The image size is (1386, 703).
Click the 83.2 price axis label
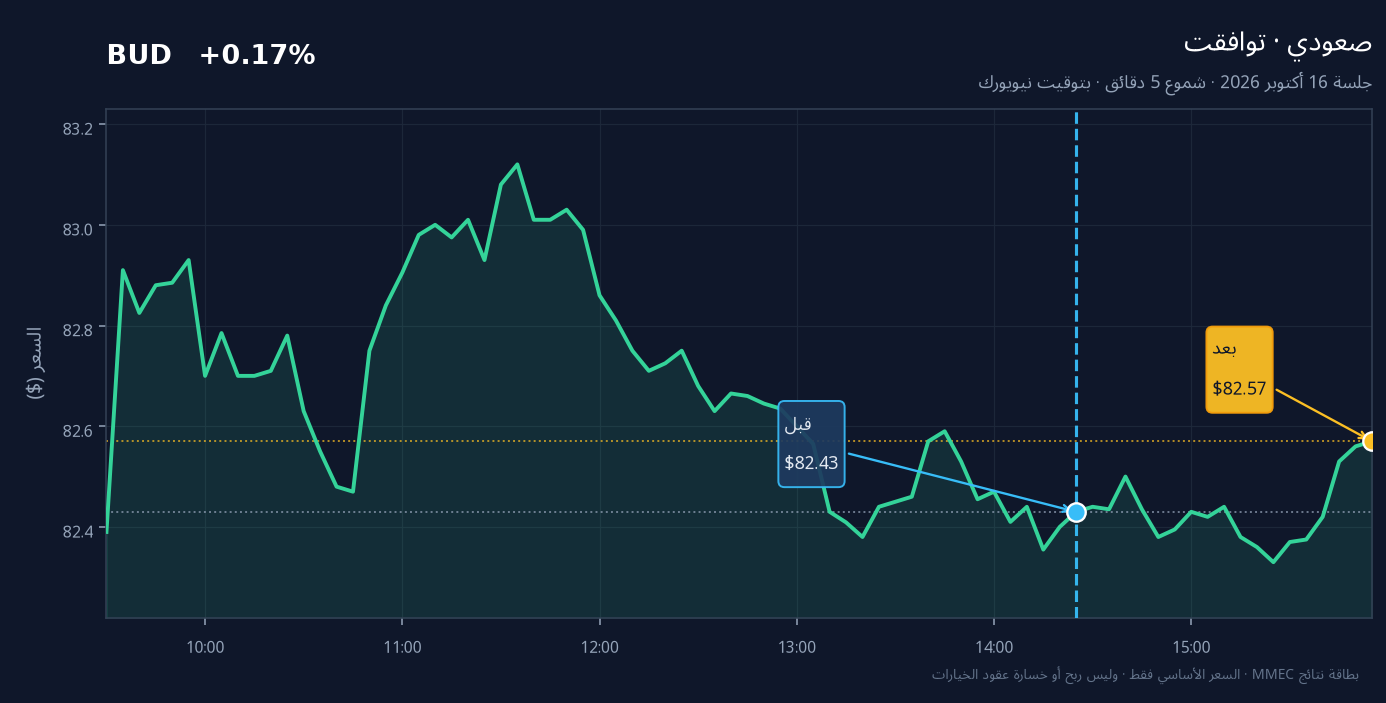pyautogui.click(x=77, y=128)
